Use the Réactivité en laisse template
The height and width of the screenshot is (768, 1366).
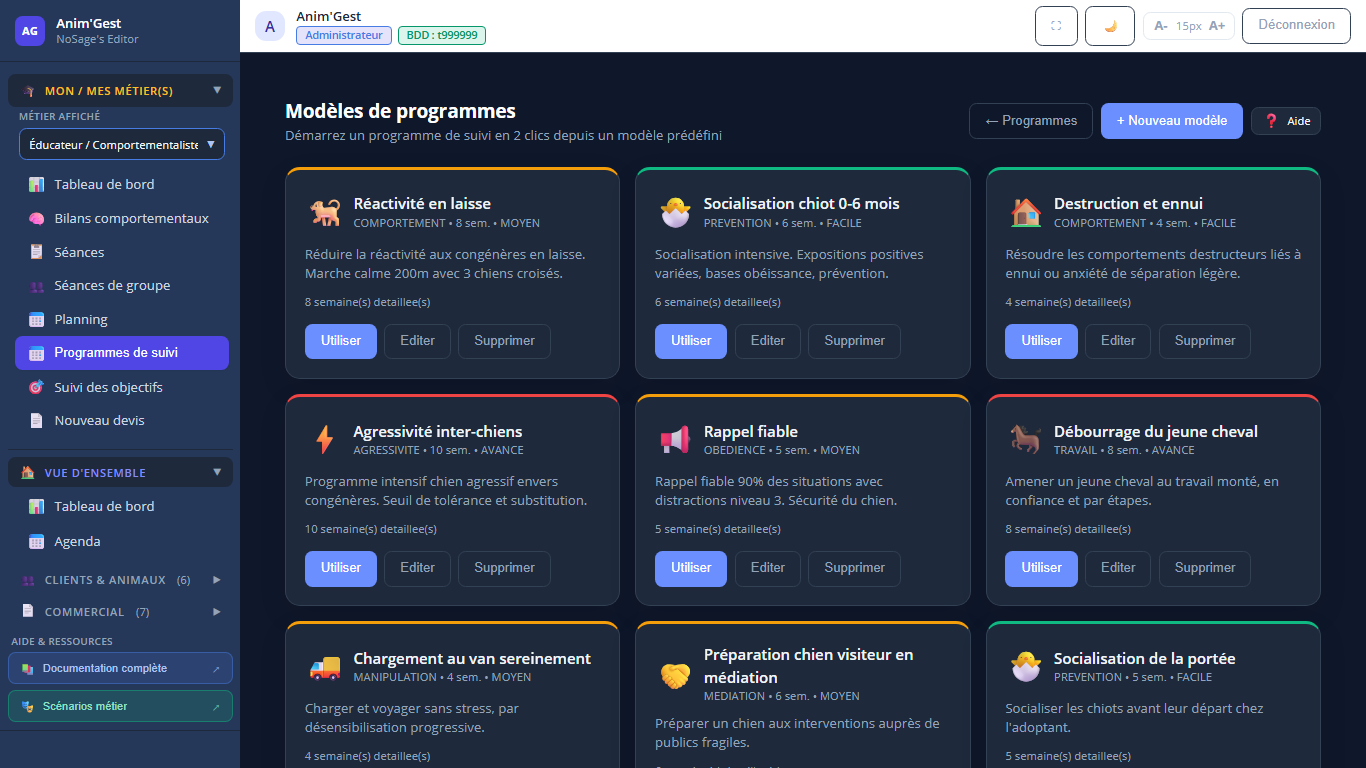pos(341,341)
